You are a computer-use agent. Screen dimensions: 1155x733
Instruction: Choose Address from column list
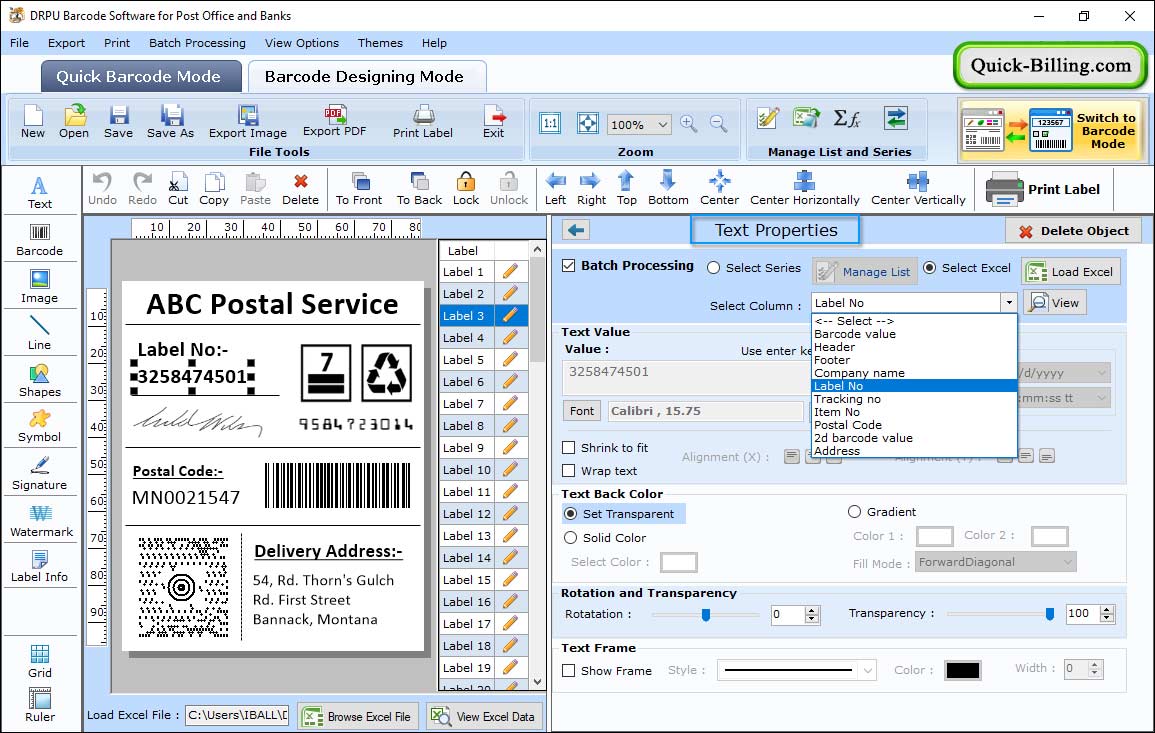tap(914, 451)
